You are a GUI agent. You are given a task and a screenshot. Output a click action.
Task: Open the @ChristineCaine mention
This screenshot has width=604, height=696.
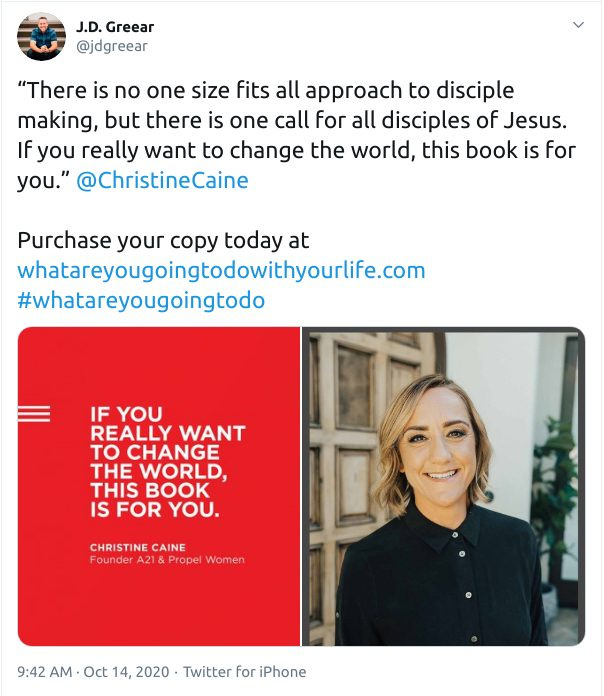point(162,181)
